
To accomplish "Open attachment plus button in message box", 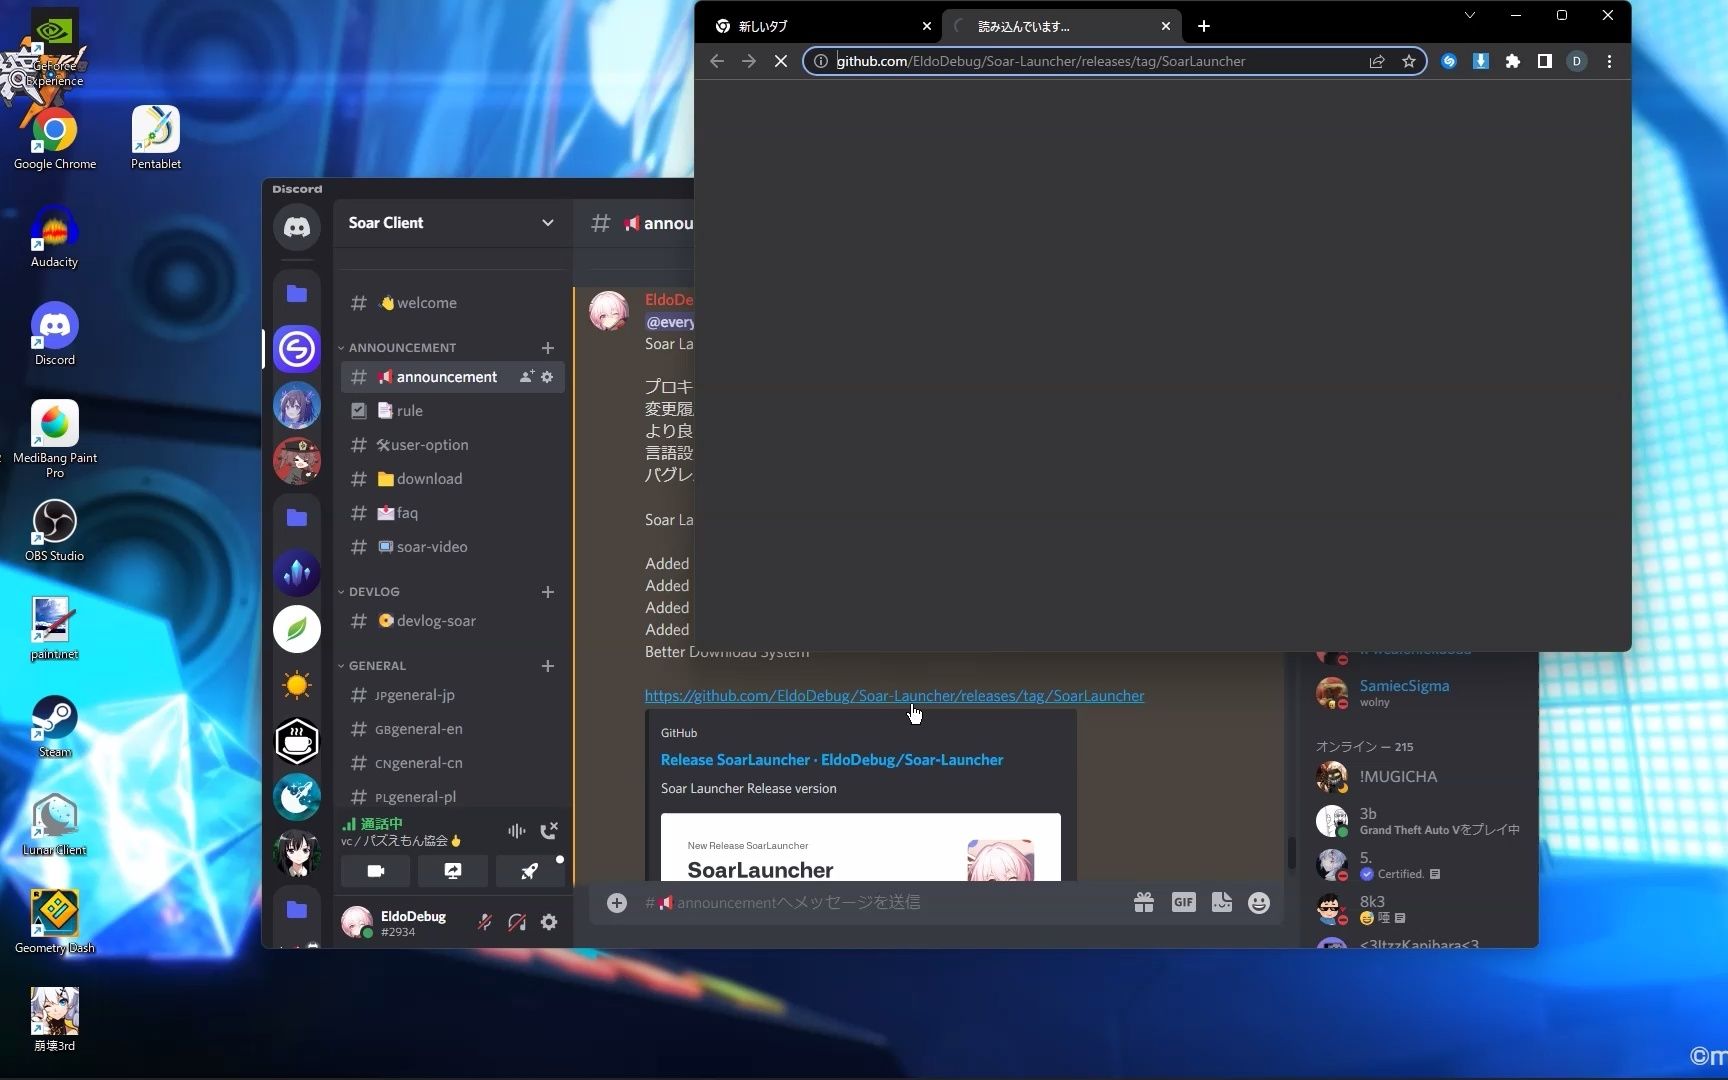I will coord(617,903).
